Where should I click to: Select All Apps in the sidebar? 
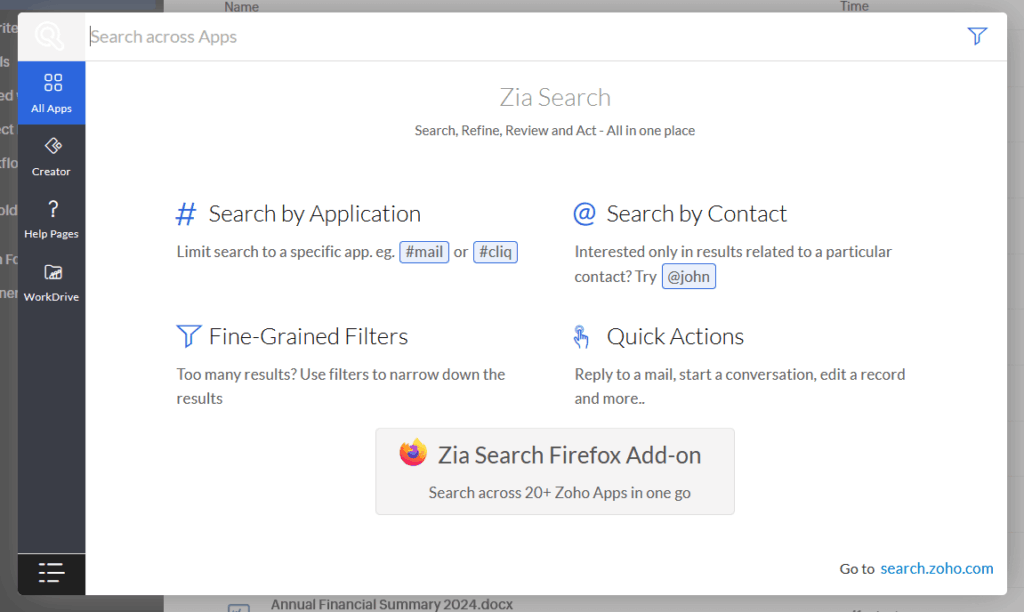tap(52, 93)
